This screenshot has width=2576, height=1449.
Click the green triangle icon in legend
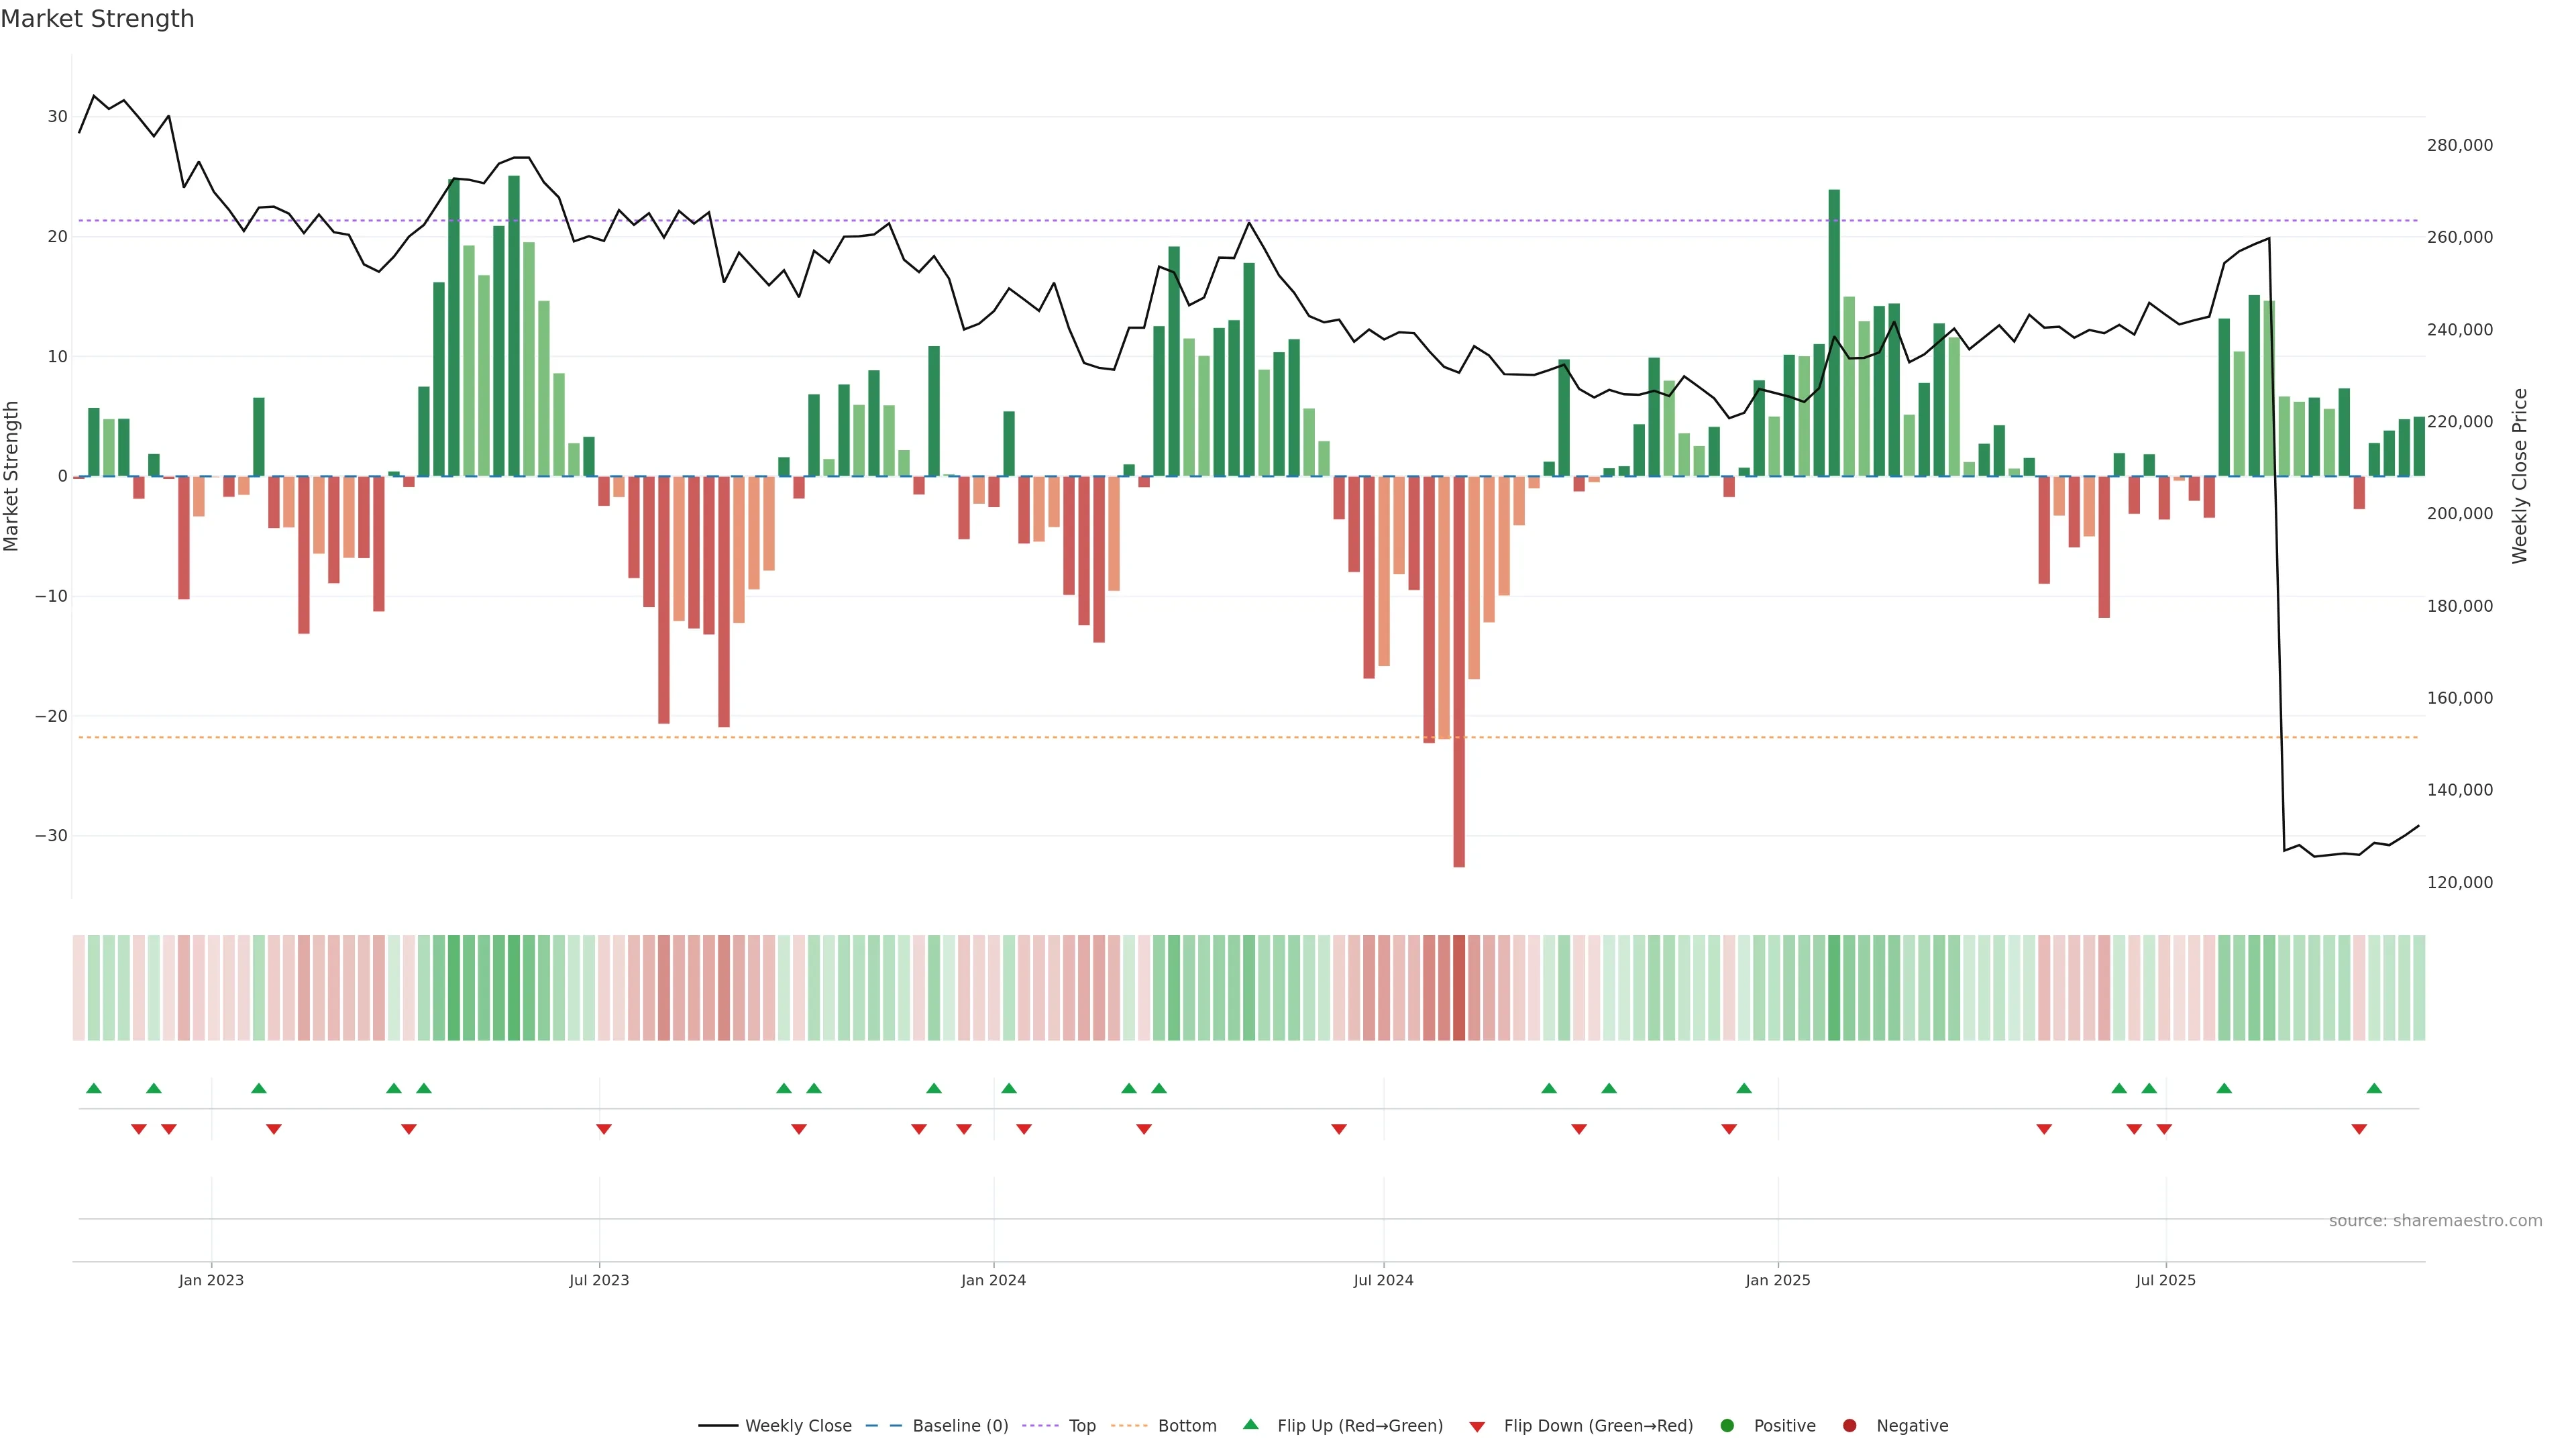[1250, 1424]
